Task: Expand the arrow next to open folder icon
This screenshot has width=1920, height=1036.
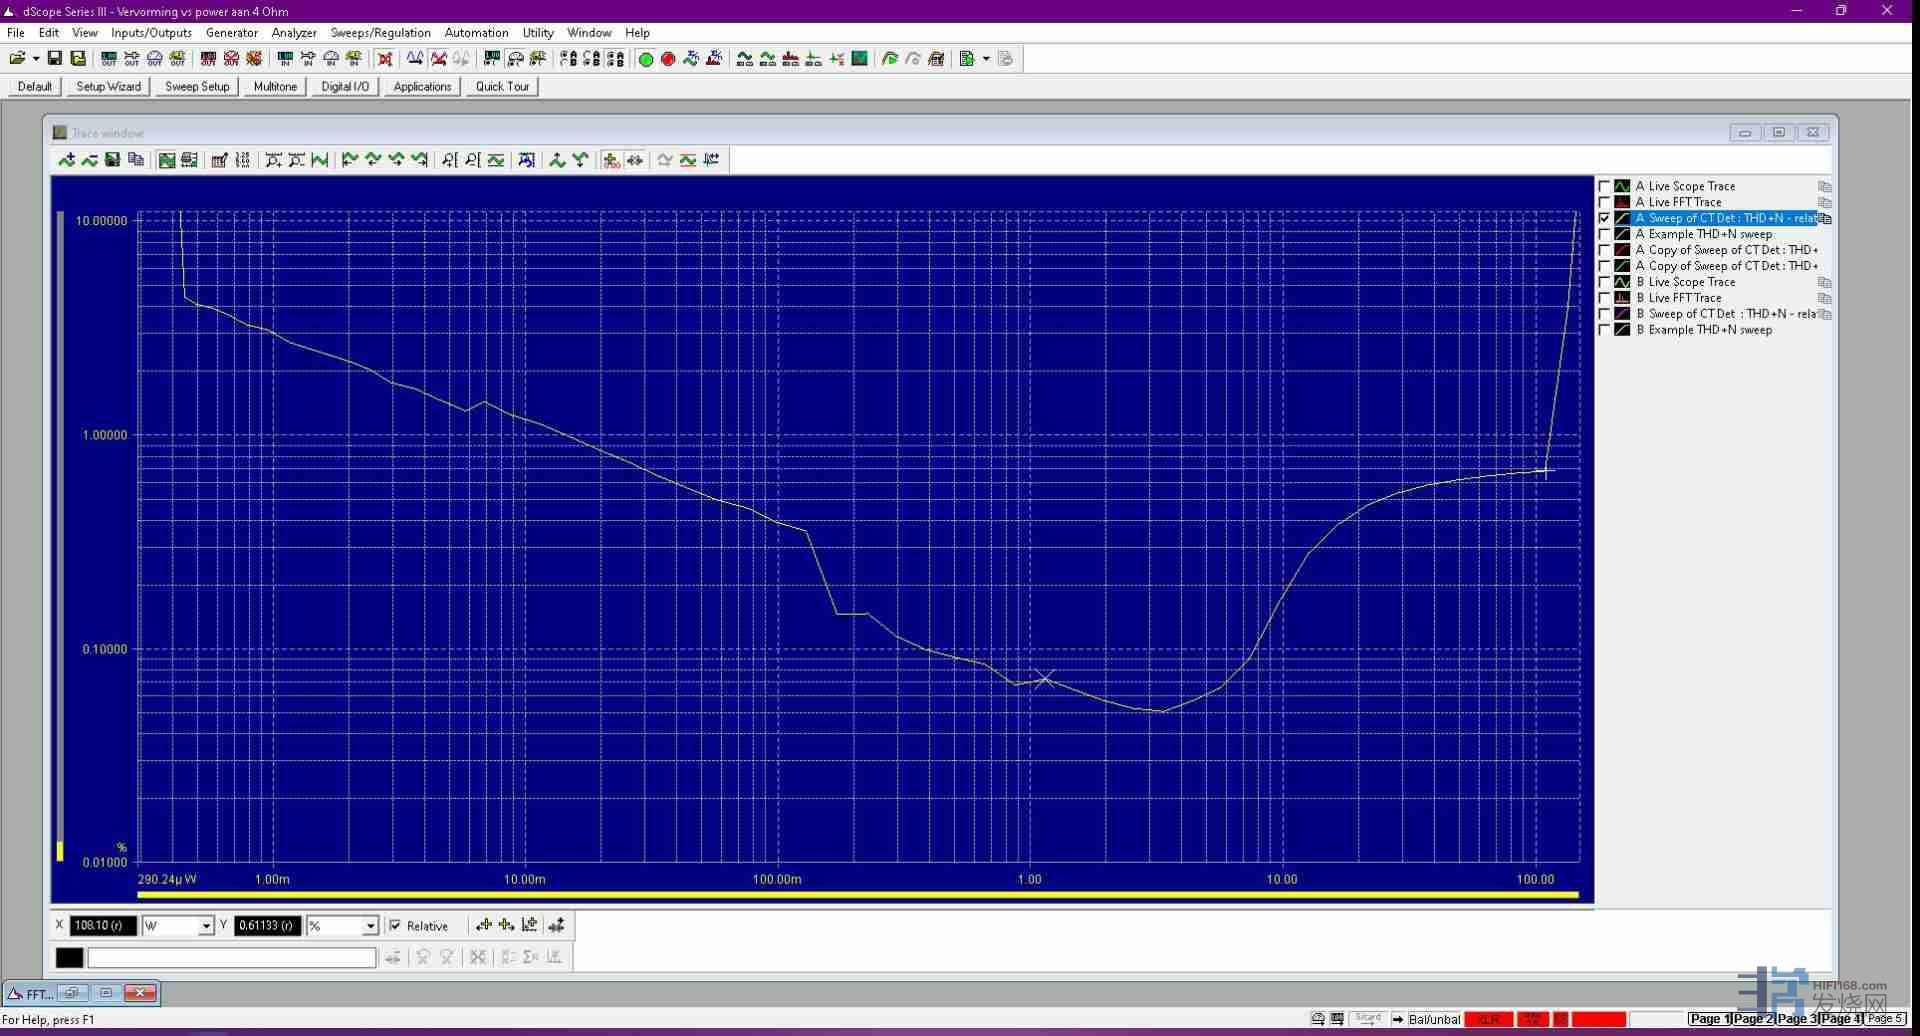Action: (x=36, y=59)
